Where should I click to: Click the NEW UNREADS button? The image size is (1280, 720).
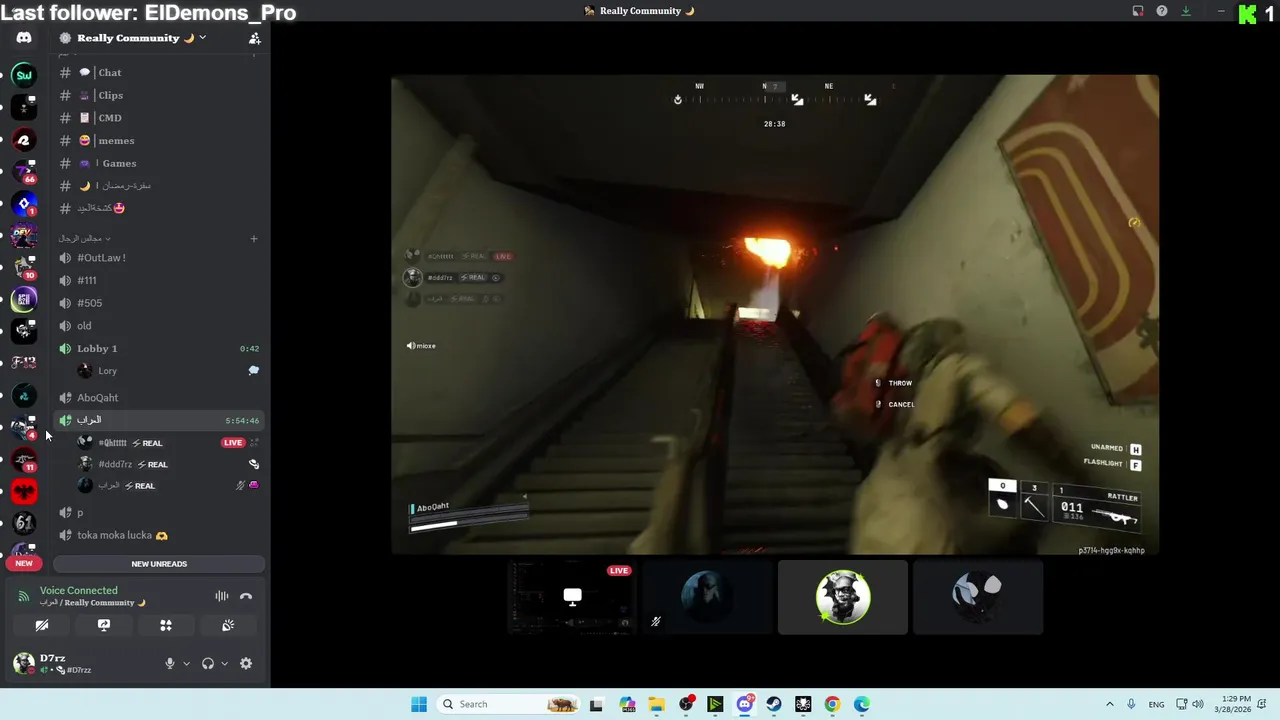[159, 564]
